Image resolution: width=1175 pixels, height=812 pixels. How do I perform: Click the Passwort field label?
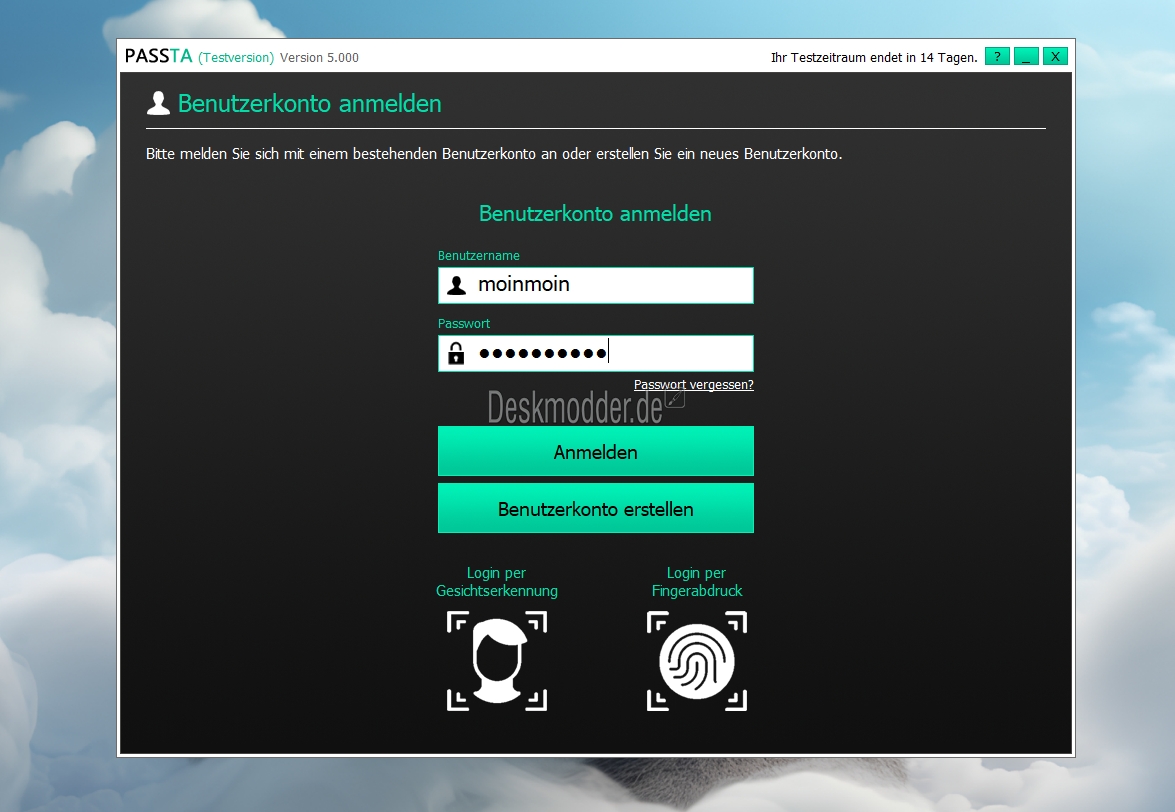(x=464, y=324)
